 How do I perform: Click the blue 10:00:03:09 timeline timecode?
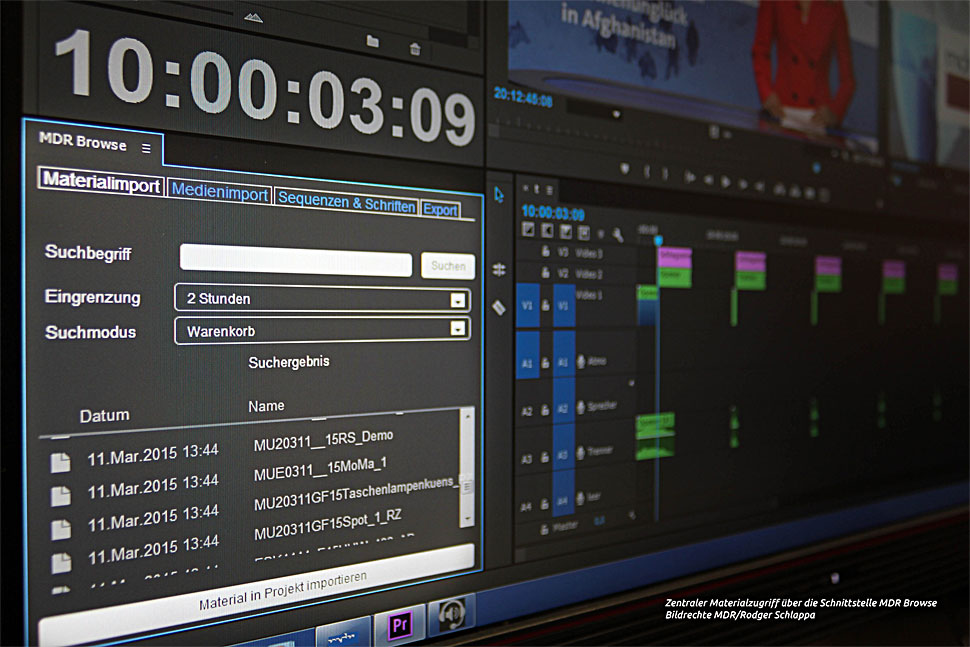click(x=552, y=213)
